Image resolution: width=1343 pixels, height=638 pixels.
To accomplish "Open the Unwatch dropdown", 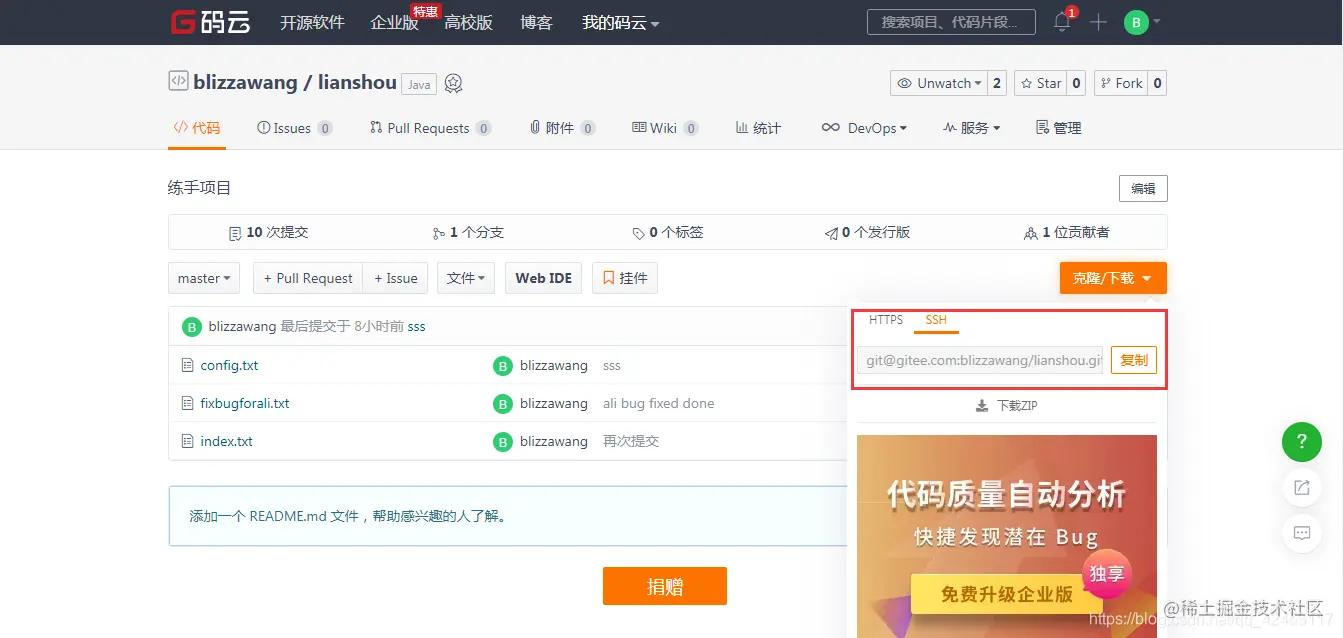I will click(938, 83).
